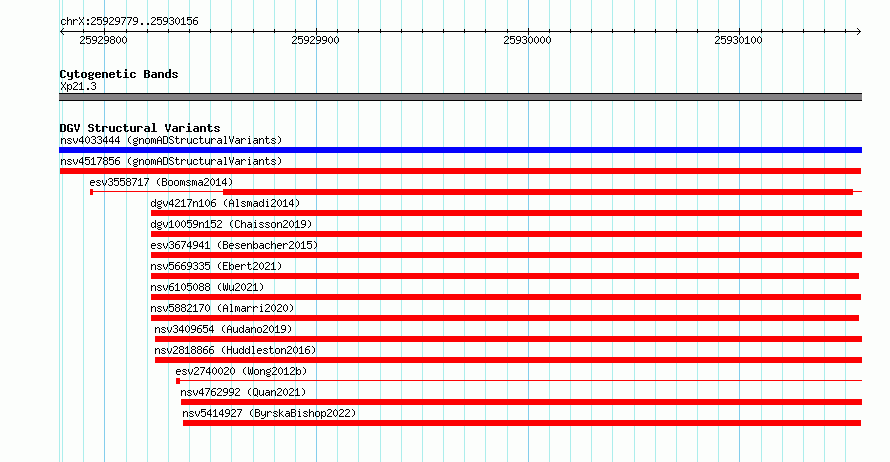Select the nsv6105088 Wu2021 red bar

tap(506, 297)
